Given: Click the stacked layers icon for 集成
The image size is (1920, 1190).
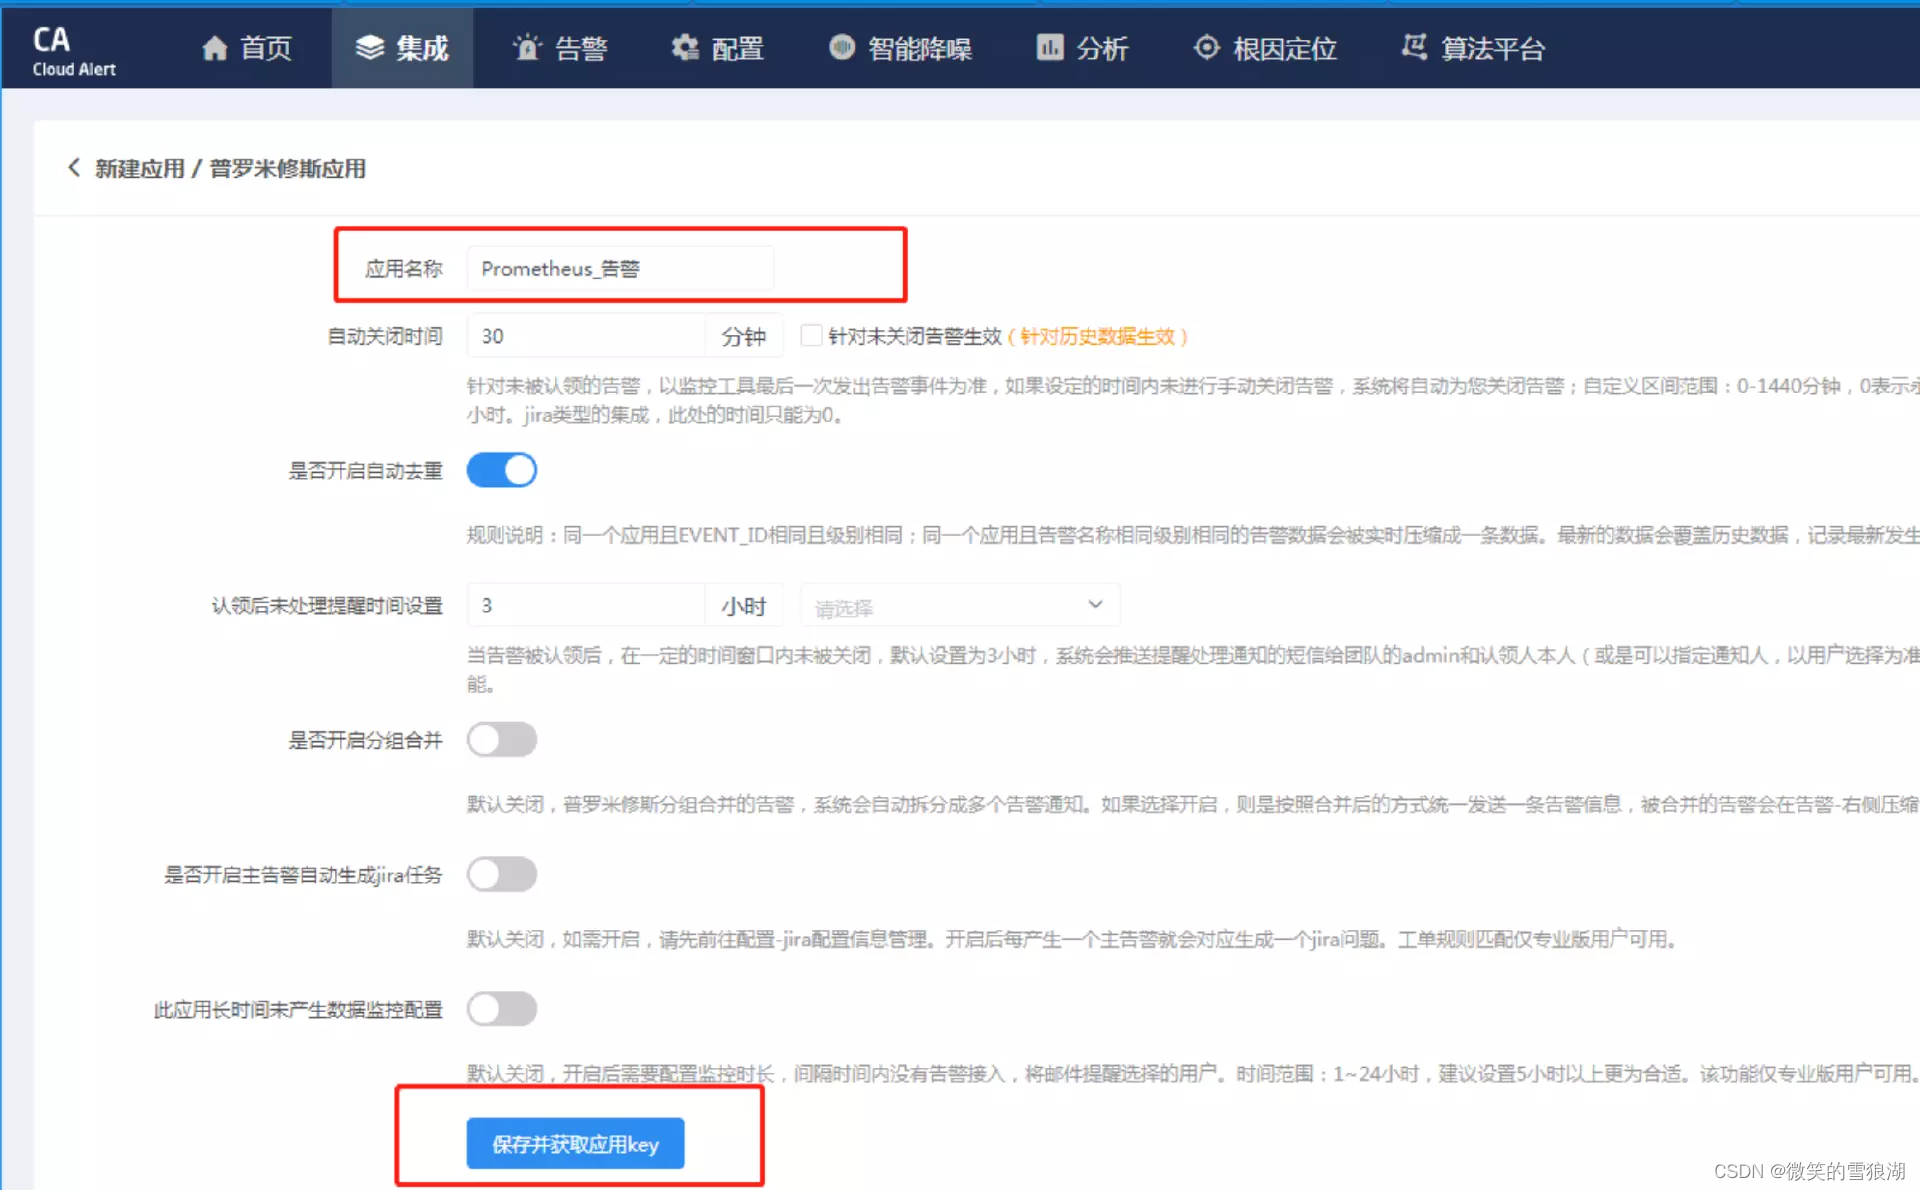Looking at the screenshot, I should point(369,48).
